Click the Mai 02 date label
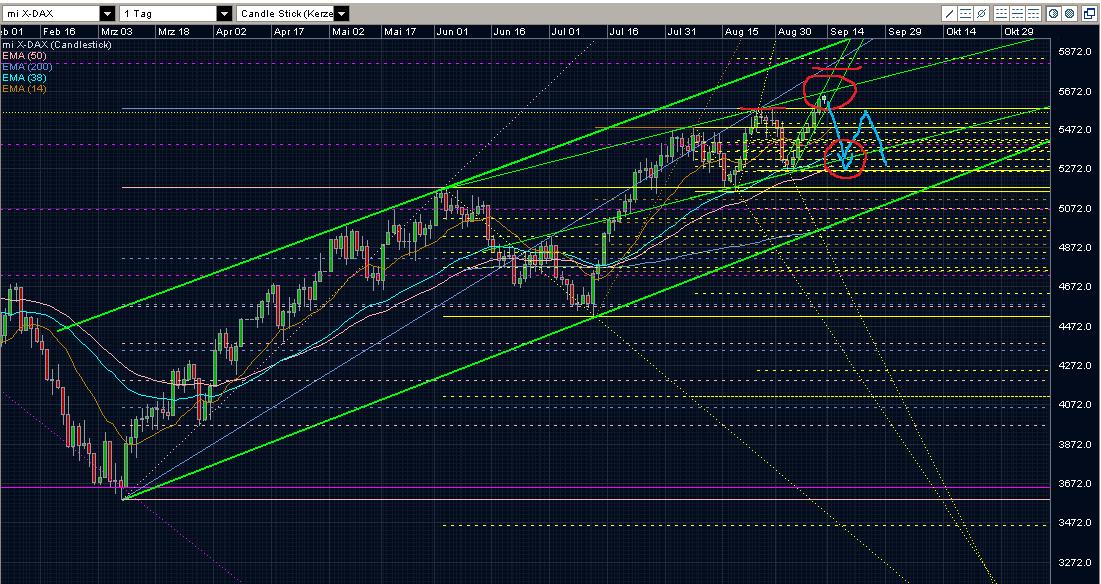1101x584 pixels. pos(348,32)
